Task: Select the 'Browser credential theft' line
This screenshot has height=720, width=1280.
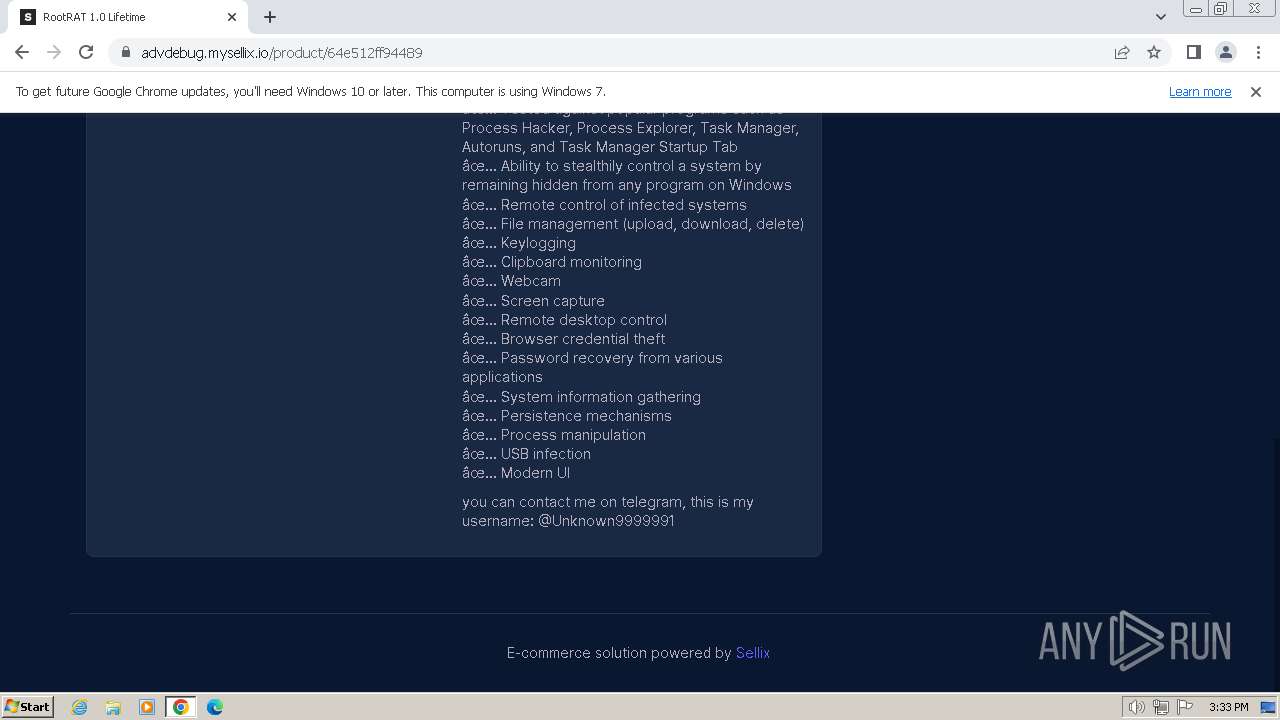Action: (x=563, y=339)
